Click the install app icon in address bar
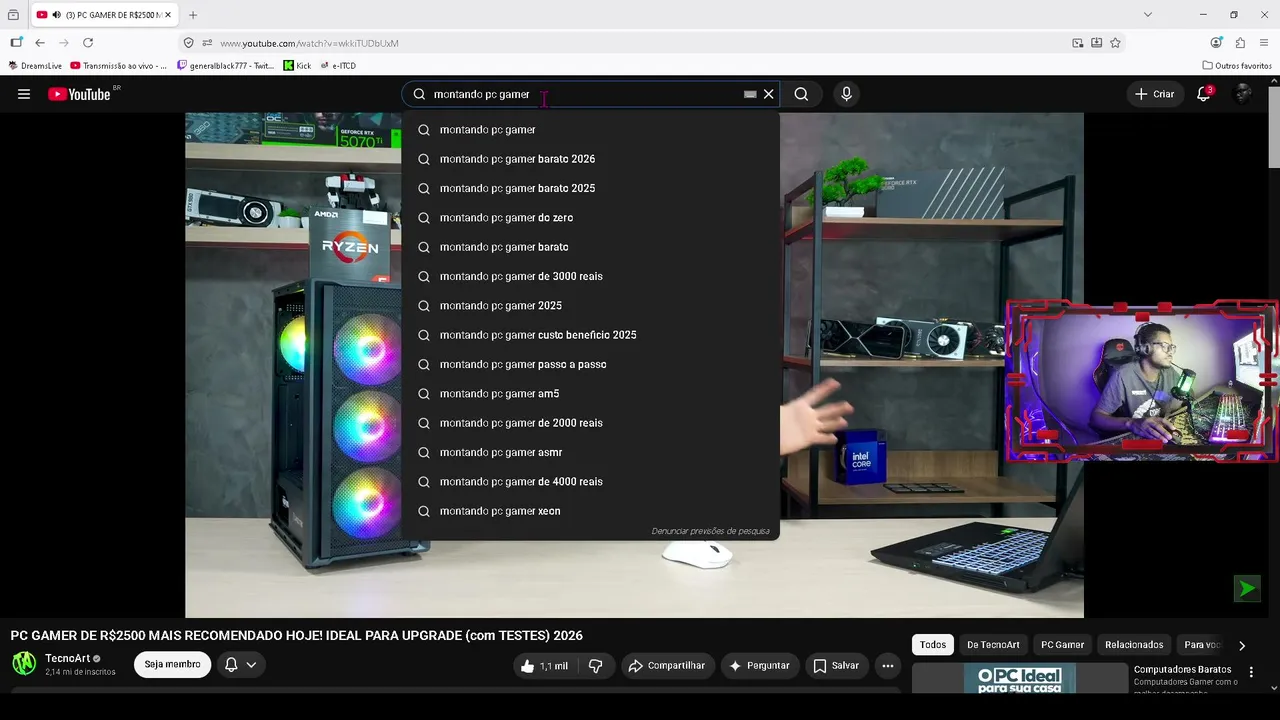Viewport: 1280px width, 720px height. 1097,43
